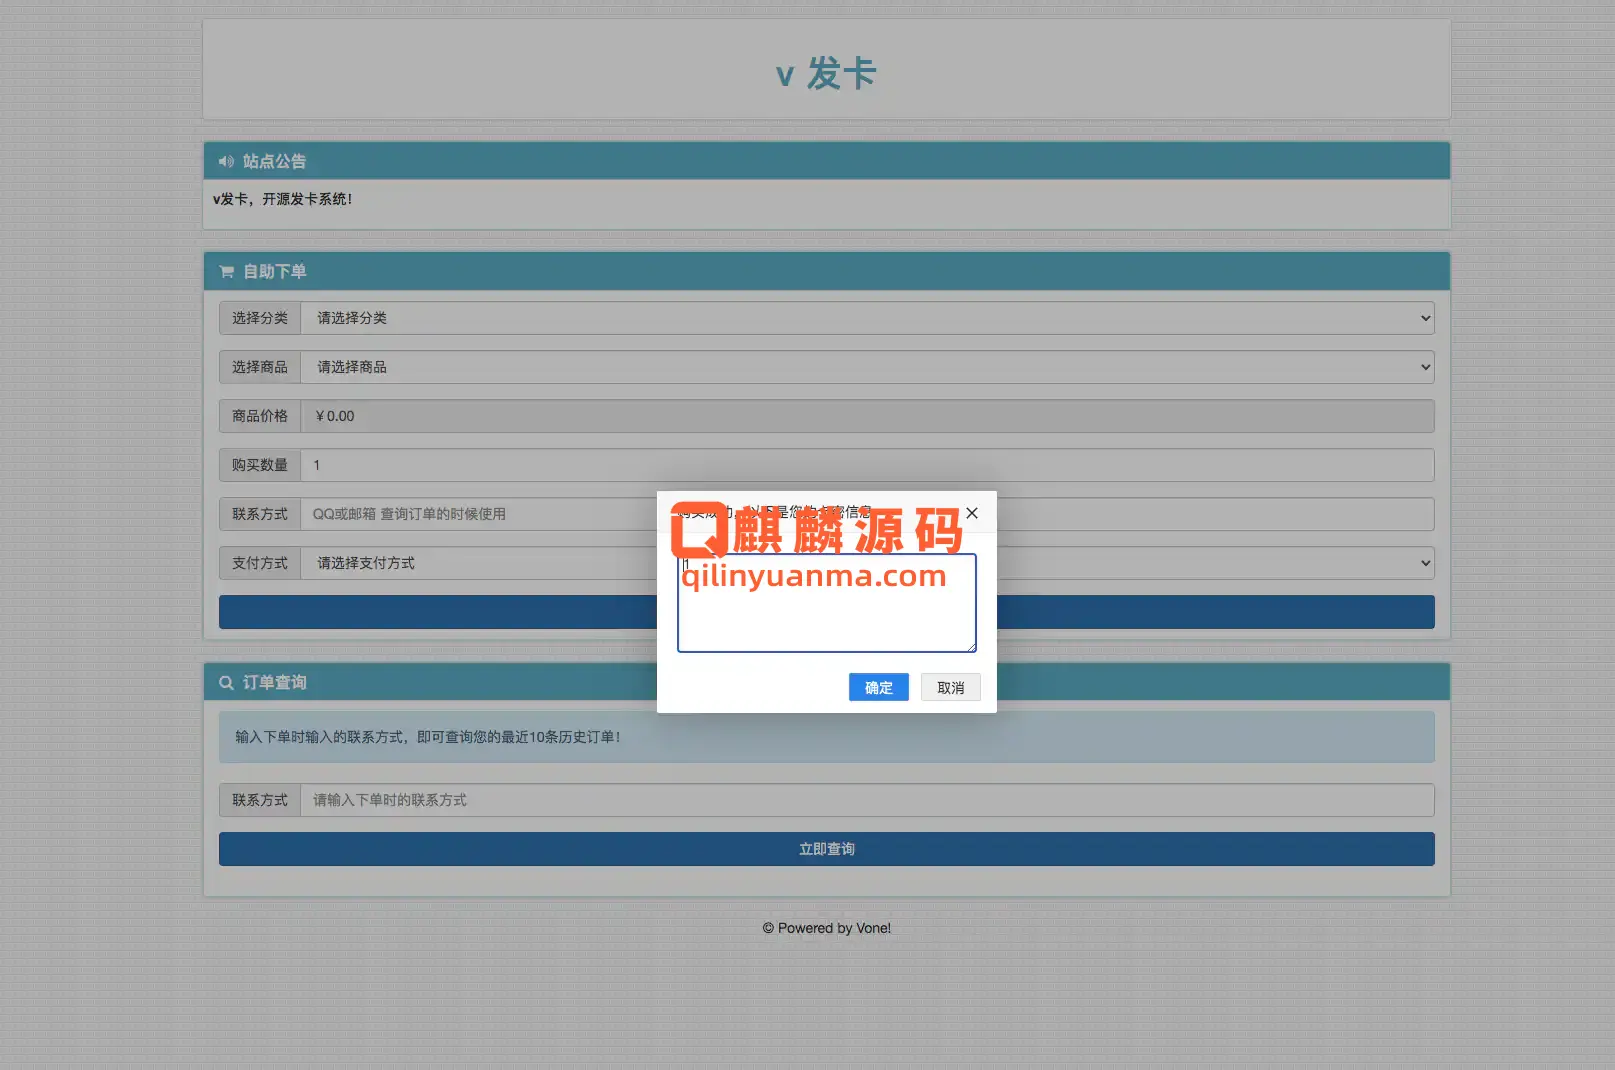Click inside the dialog's text area
This screenshot has width=1615, height=1070.
tap(826, 620)
